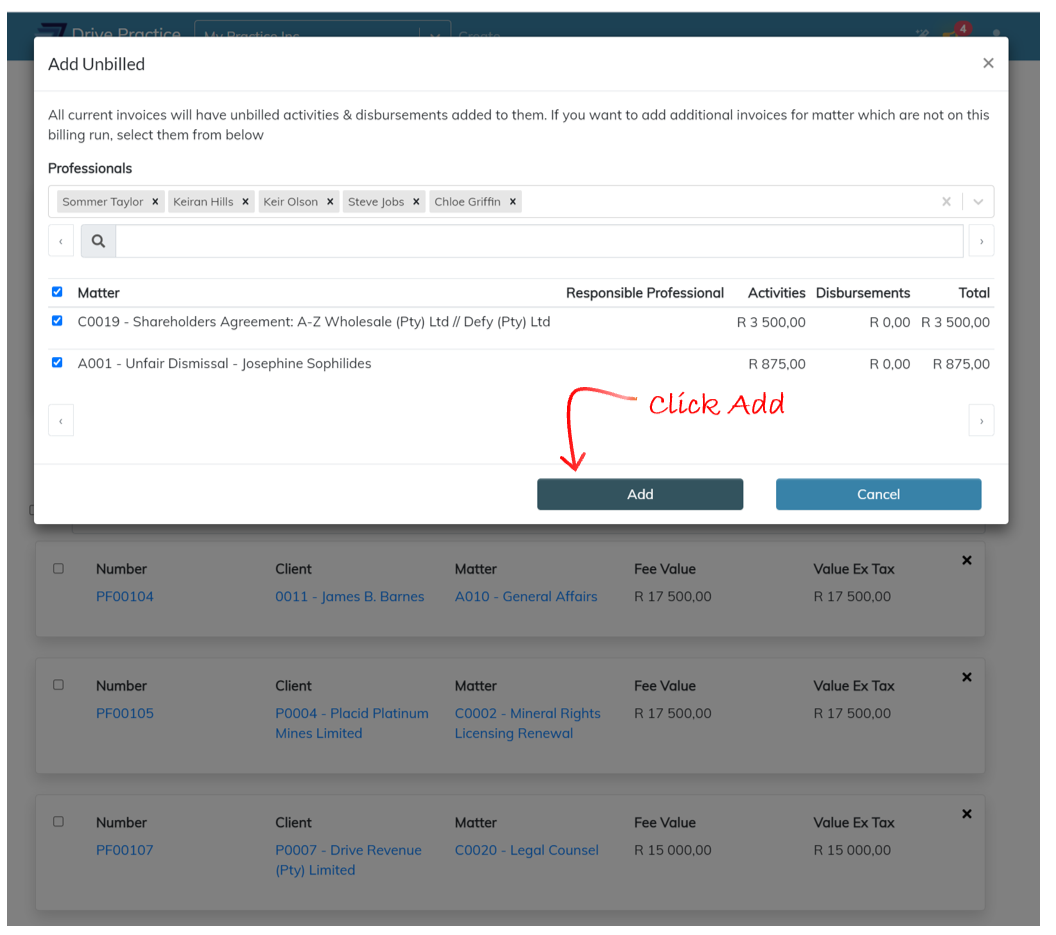Remove Steve Jobs tag from Professionals
This screenshot has width=1056, height=935.
[416, 202]
